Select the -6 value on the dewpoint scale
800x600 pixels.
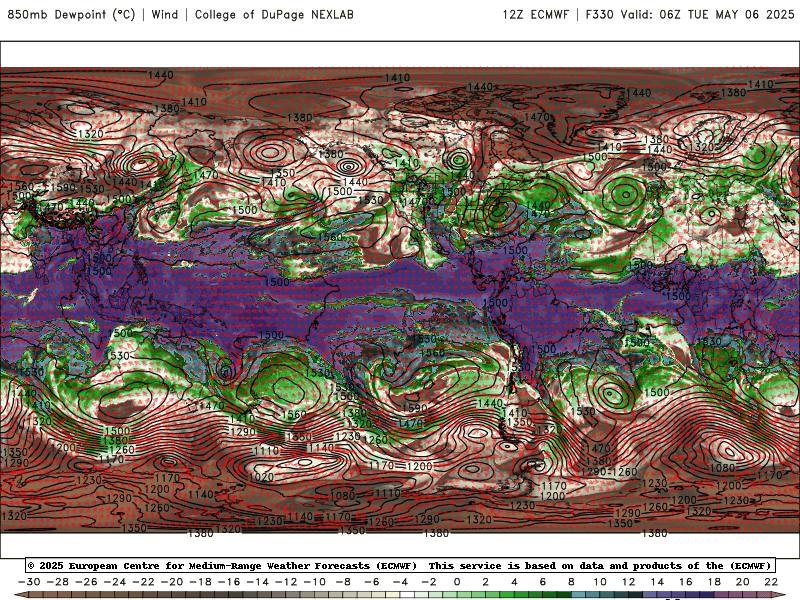[x=372, y=582]
